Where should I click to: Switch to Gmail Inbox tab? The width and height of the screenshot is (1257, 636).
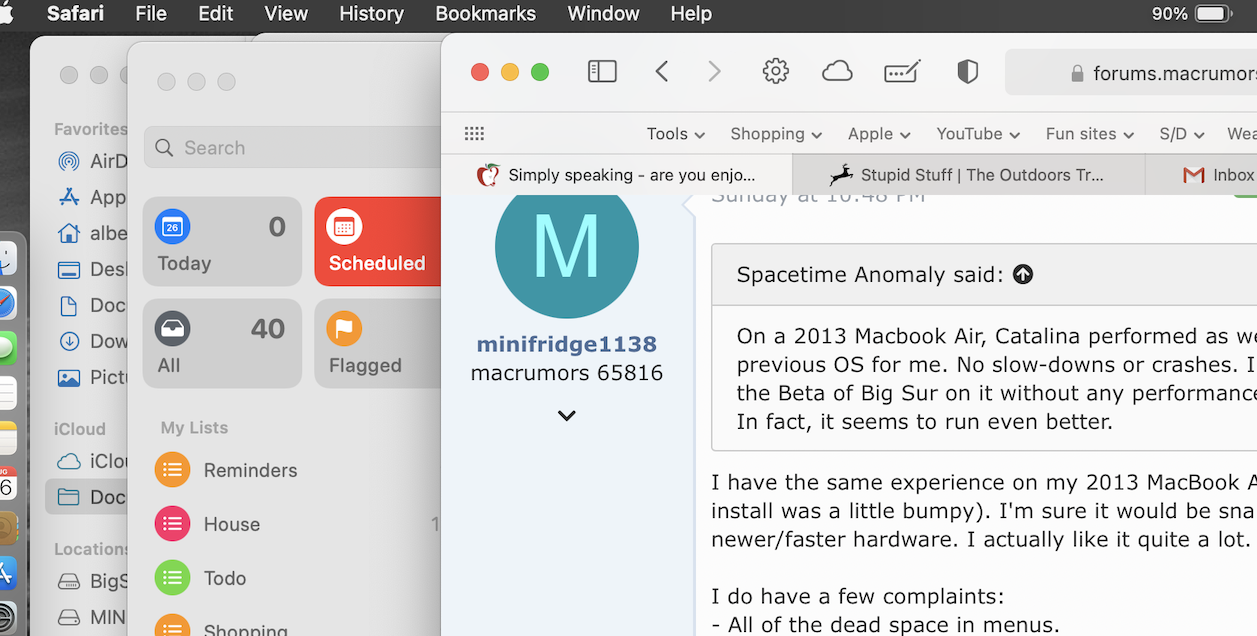pos(1202,175)
